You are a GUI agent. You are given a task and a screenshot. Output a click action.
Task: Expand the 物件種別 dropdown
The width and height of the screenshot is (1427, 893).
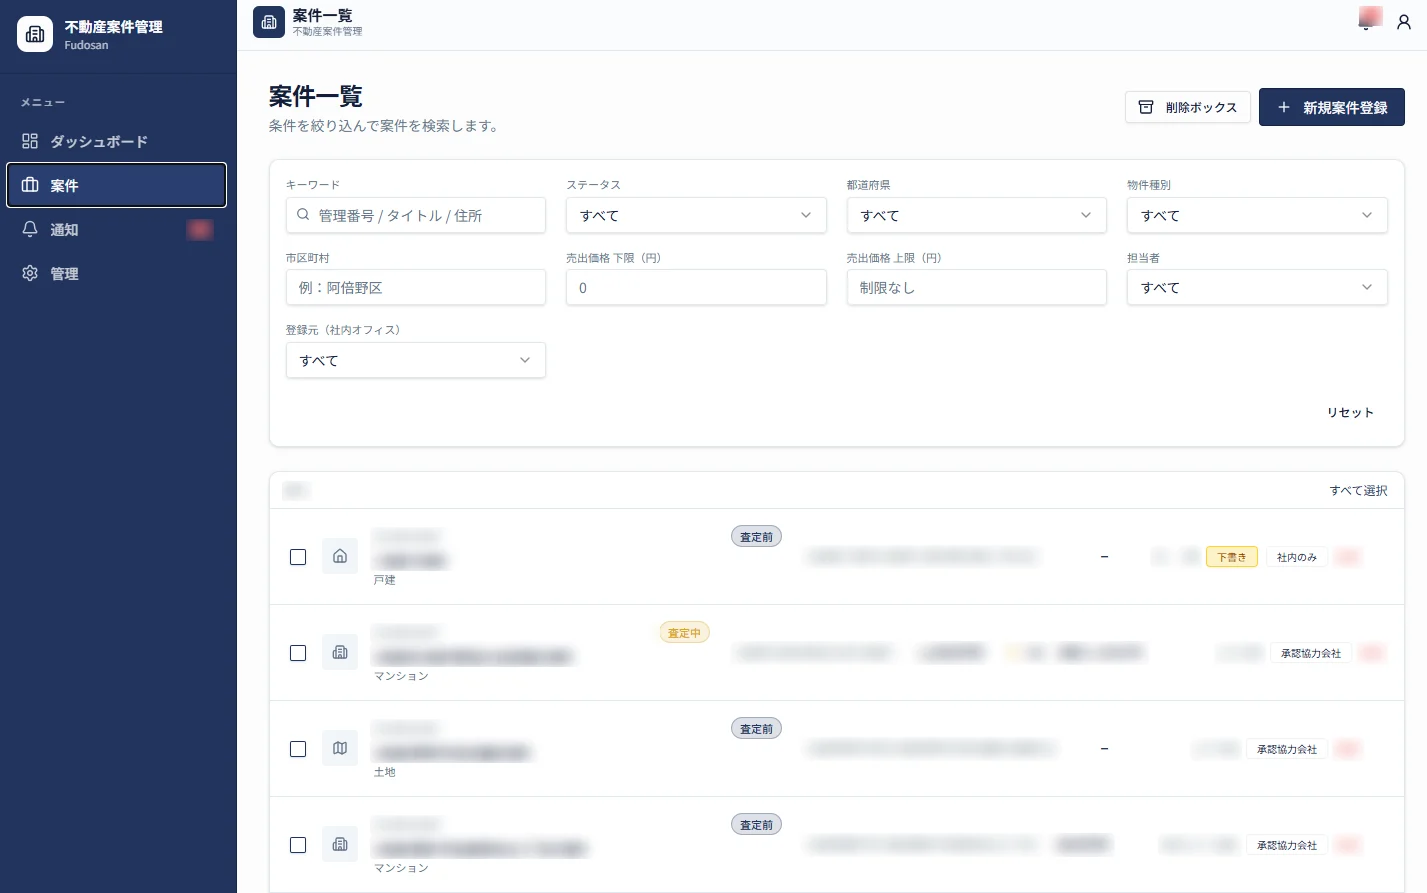click(1257, 215)
